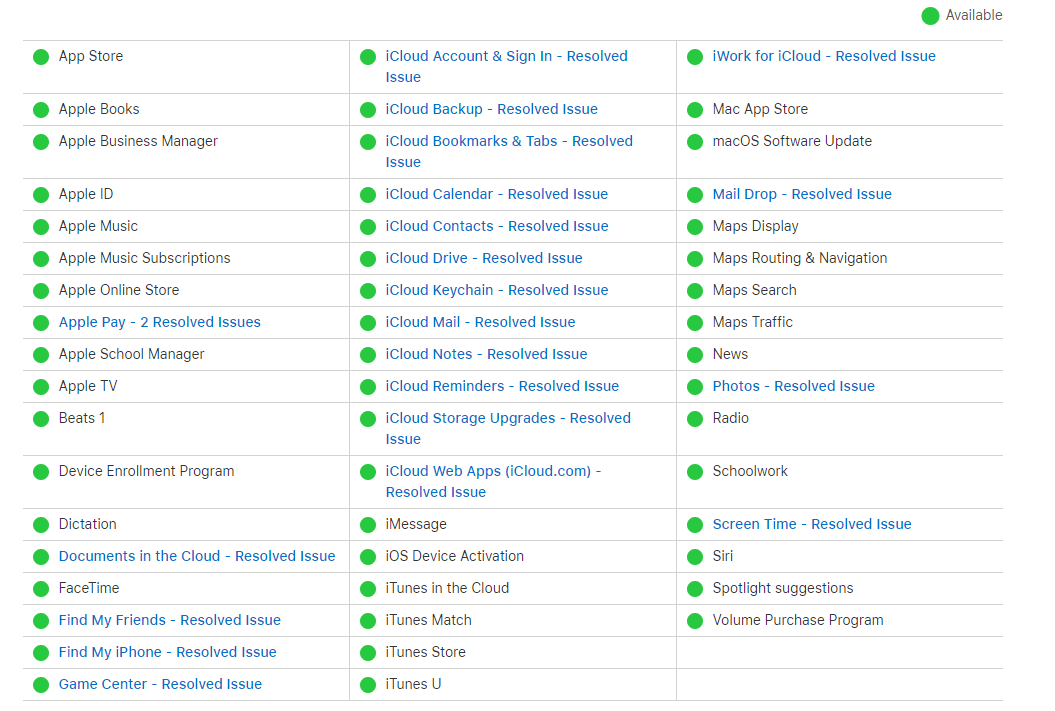This screenshot has height=711, width=1055.
Task: Open iCloud Drive - Resolved Issue
Action: click(484, 258)
